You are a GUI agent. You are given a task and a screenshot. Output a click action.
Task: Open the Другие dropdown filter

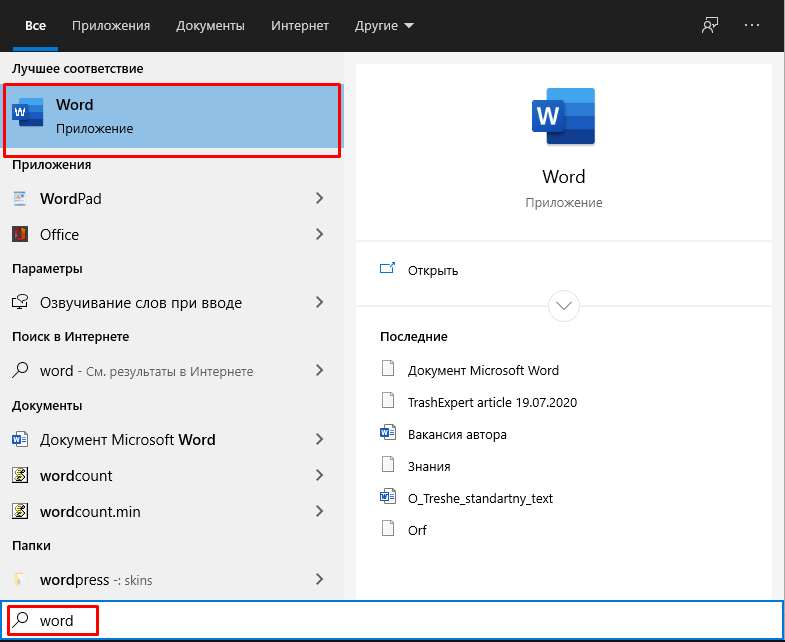[384, 26]
